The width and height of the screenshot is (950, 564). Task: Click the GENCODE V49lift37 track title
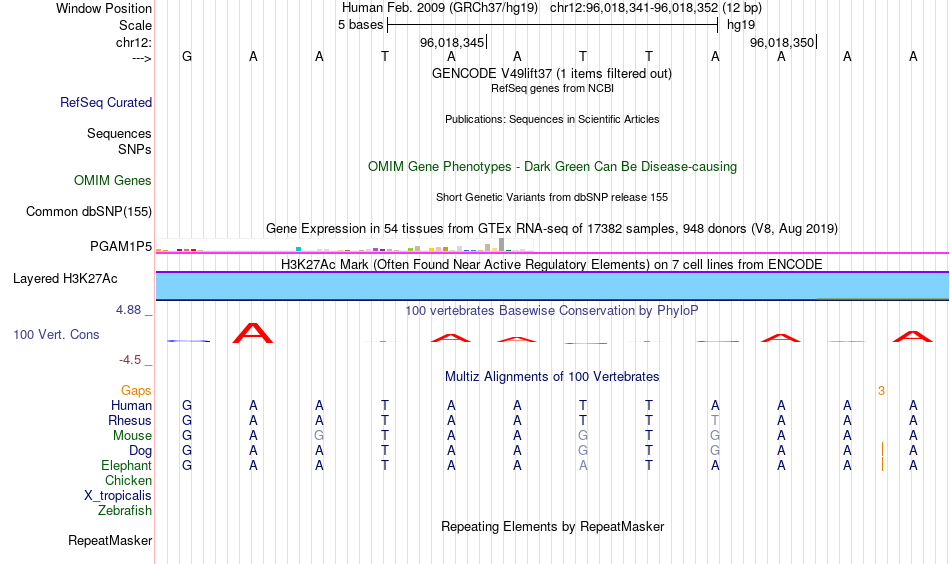(551, 73)
